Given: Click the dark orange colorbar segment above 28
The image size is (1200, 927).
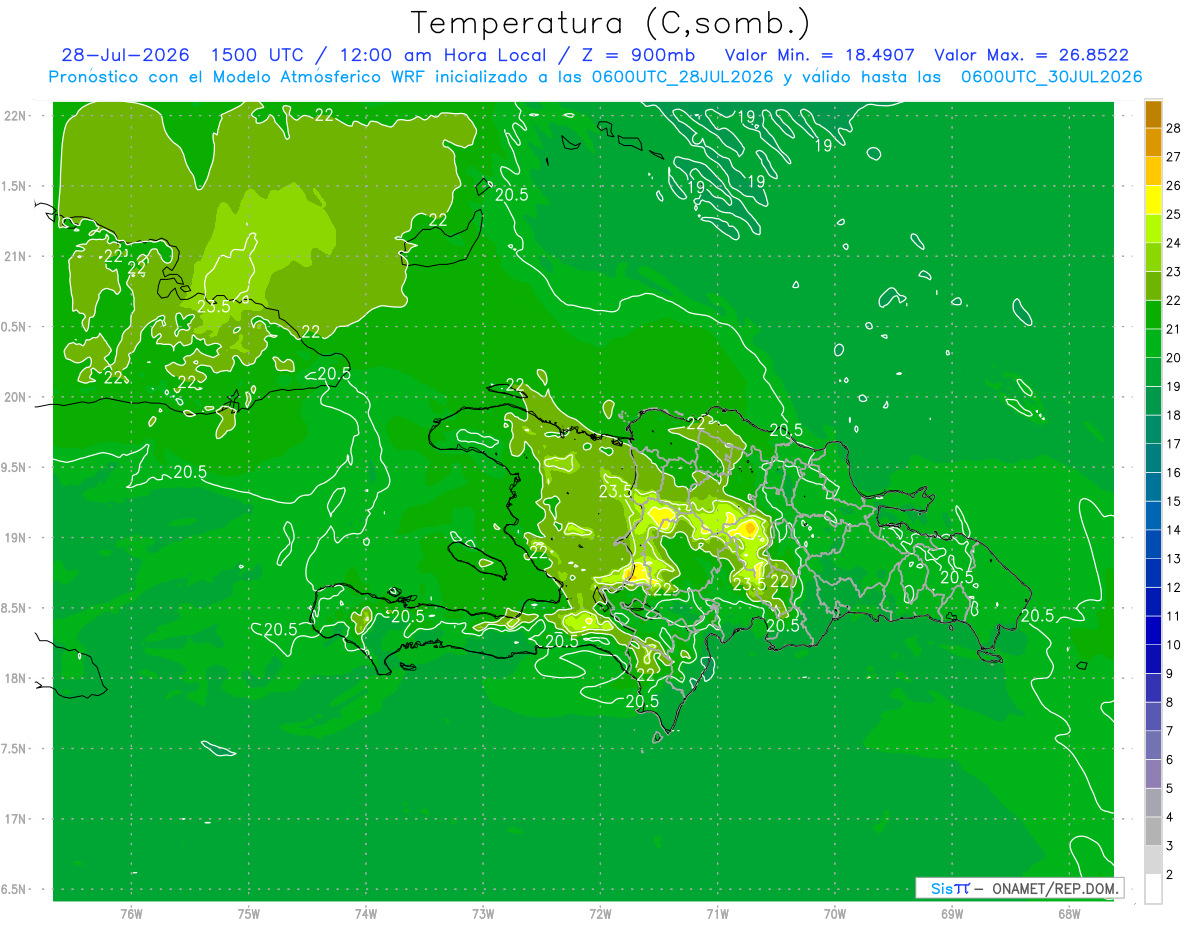Looking at the screenshot, I should point(1153,114).
